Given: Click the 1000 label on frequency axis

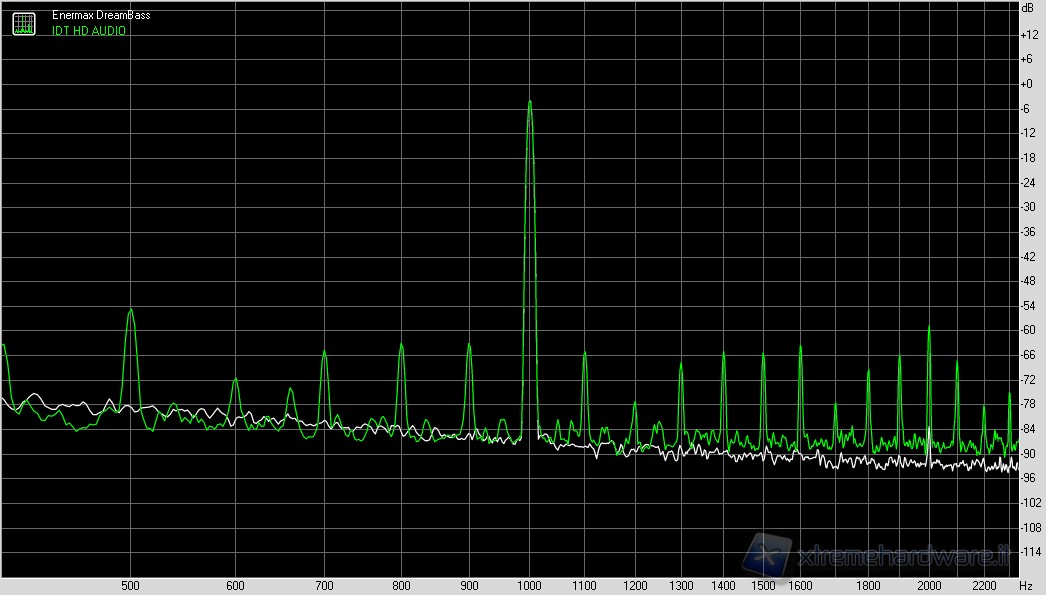Looking at the screenshot, I should [529, 586].
